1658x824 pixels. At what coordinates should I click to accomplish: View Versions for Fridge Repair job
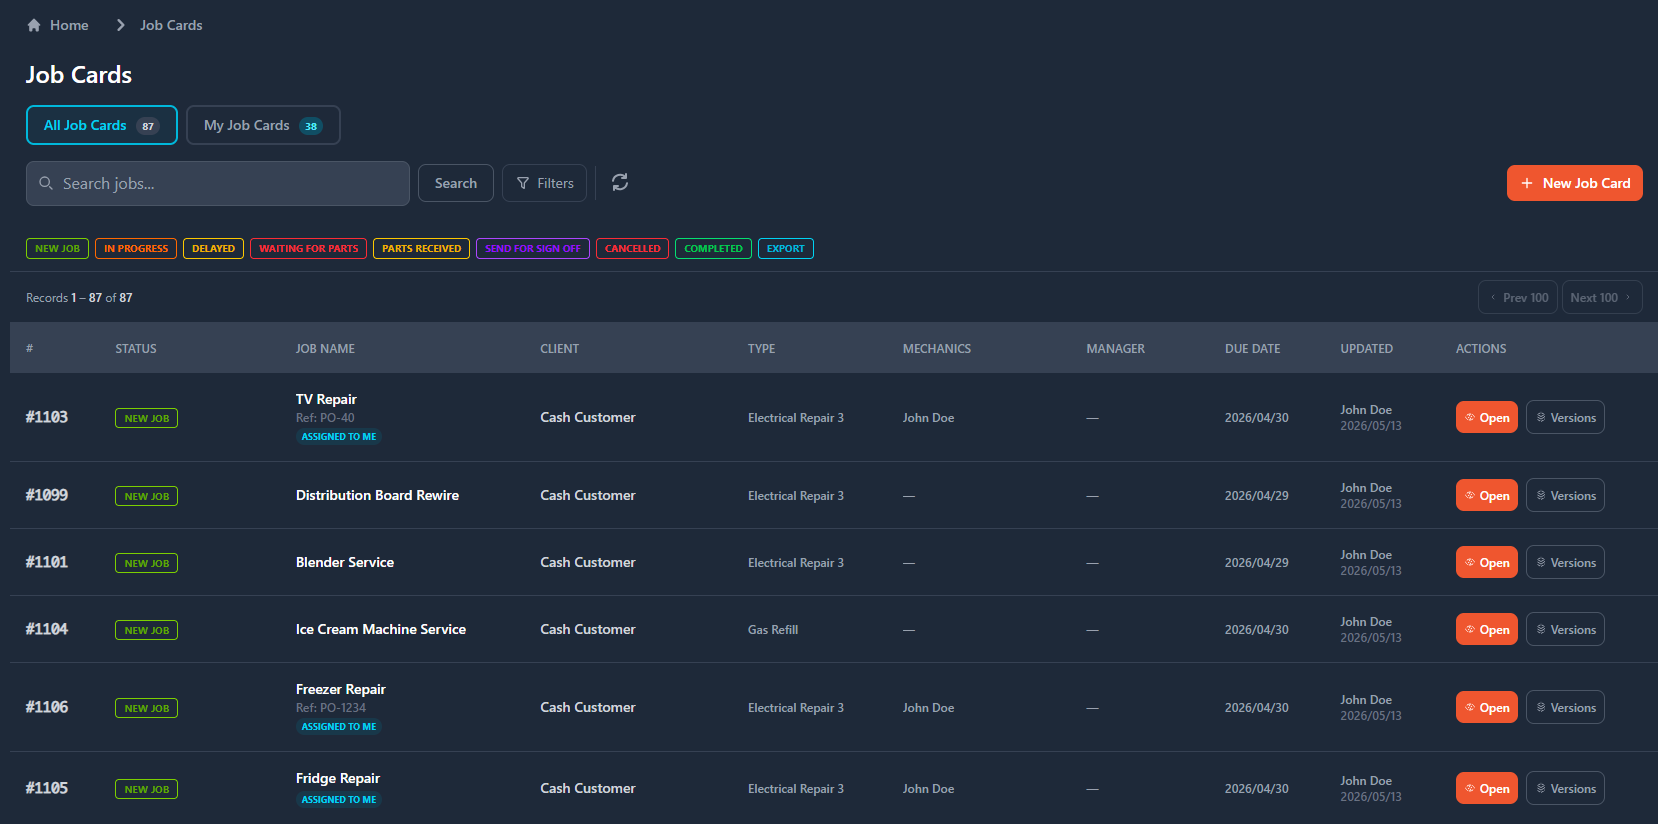pos(1565,788)
